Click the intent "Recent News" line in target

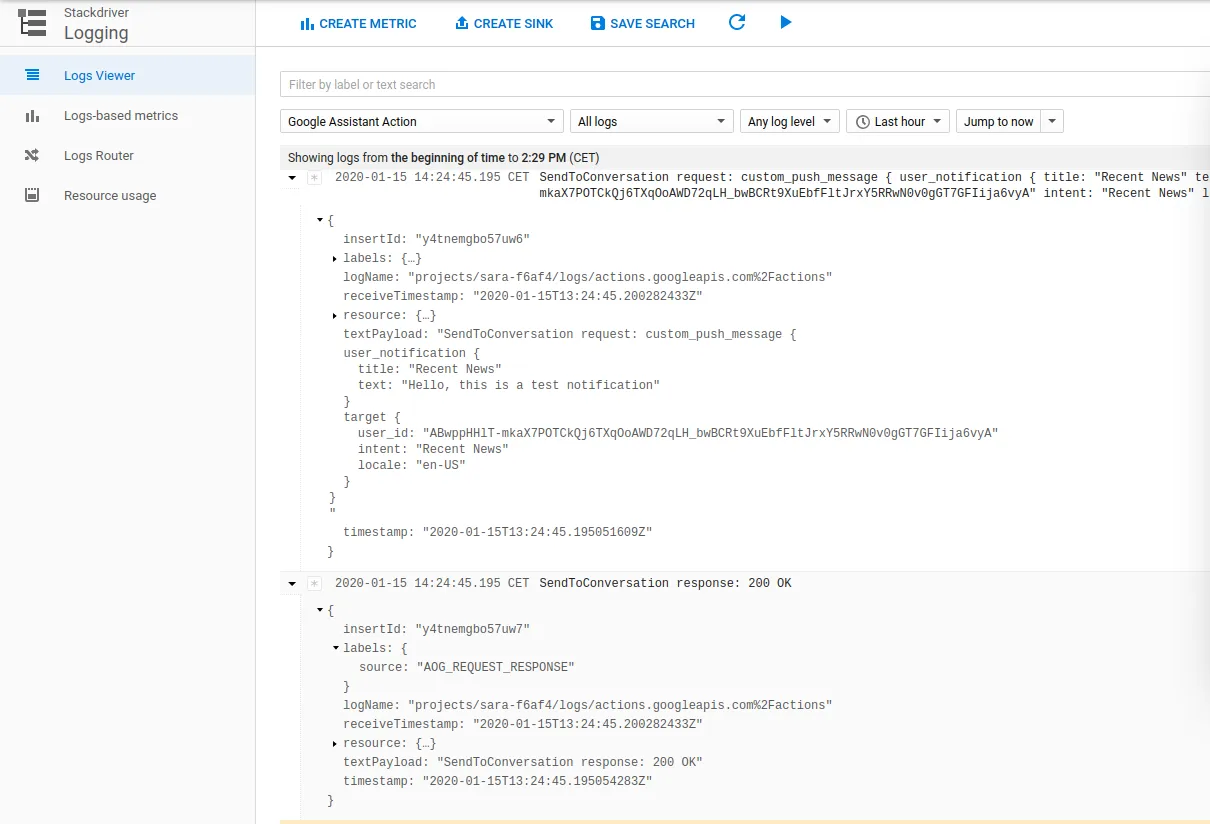433,449
